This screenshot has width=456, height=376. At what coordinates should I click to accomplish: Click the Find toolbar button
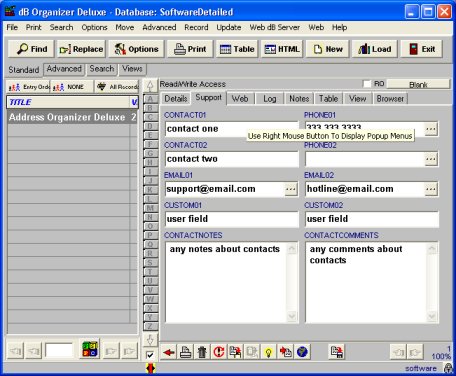point(32,49)
